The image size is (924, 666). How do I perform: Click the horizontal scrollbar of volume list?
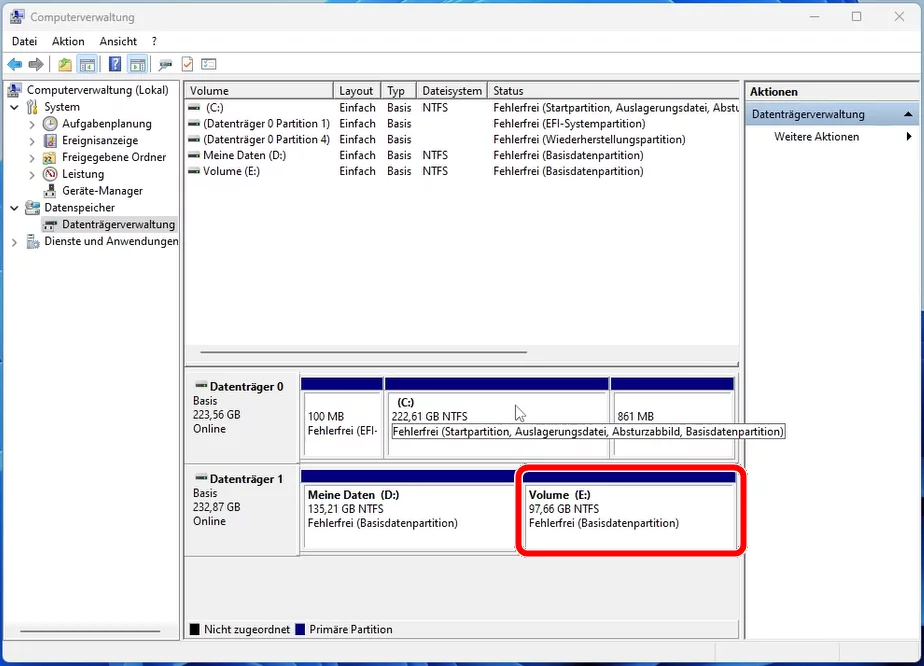(364, 352)
